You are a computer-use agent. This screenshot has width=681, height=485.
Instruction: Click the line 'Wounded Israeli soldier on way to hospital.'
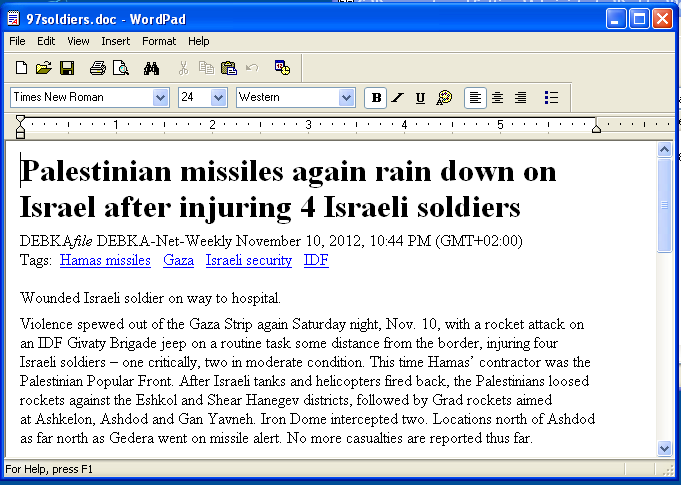[150, 298]
